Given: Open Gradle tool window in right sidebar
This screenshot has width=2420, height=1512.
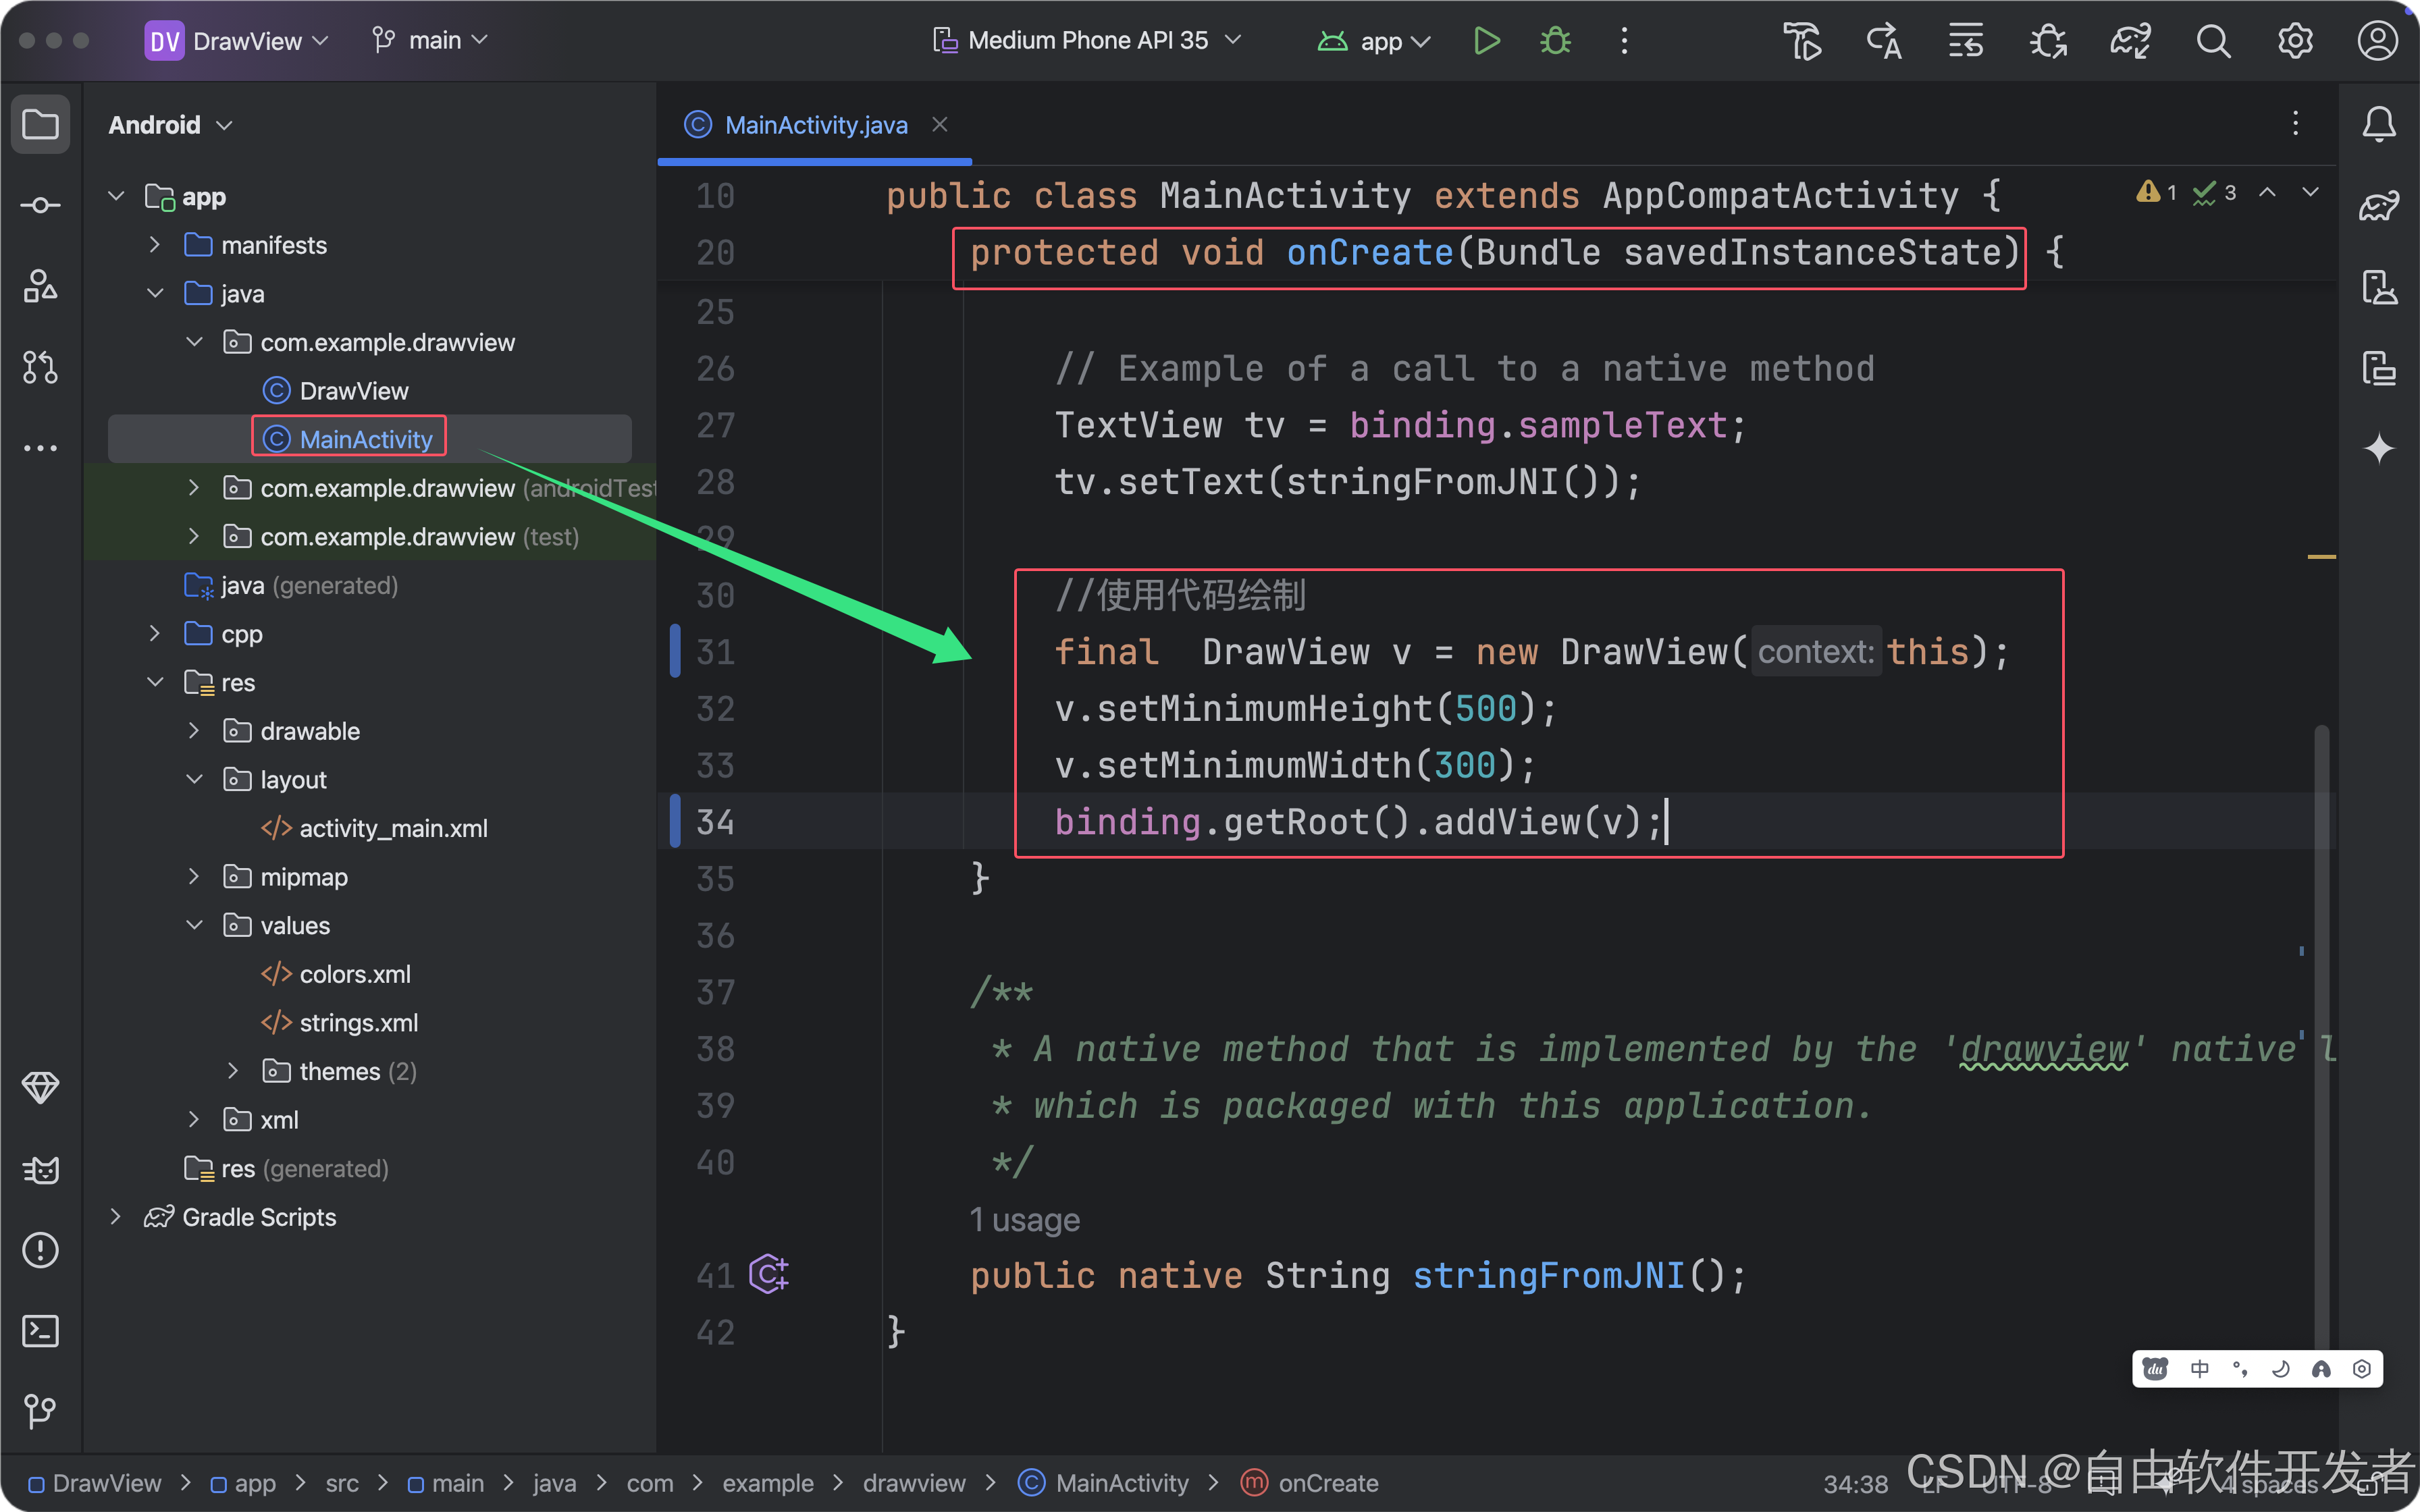Looking at the screenshot, I should [2379, 206].
